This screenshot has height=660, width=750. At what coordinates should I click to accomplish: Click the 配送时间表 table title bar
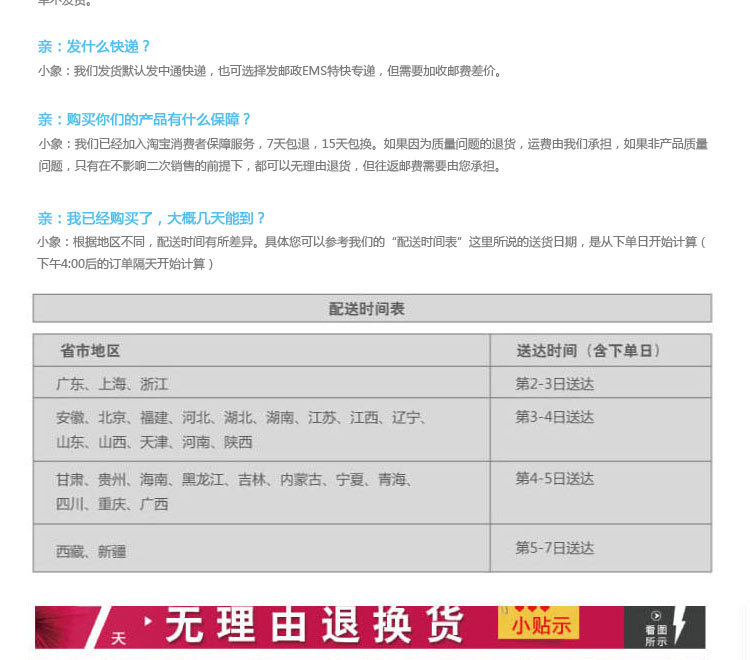(371, 309)
